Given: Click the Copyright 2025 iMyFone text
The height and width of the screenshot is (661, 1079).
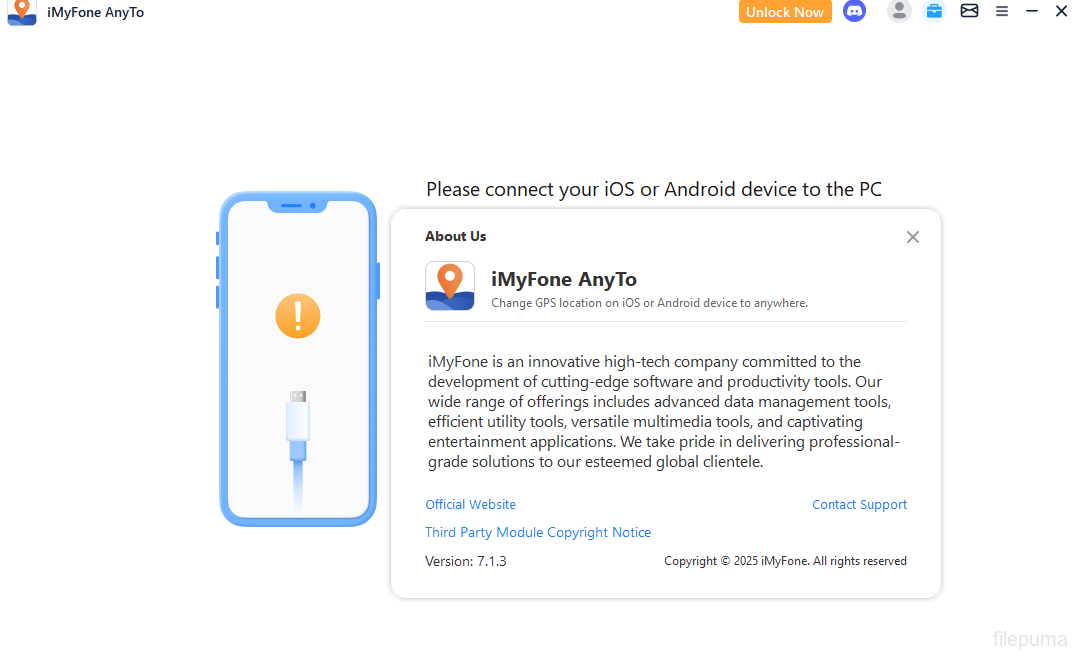Looking at the screenshot, I should click(x=785, y=561).
